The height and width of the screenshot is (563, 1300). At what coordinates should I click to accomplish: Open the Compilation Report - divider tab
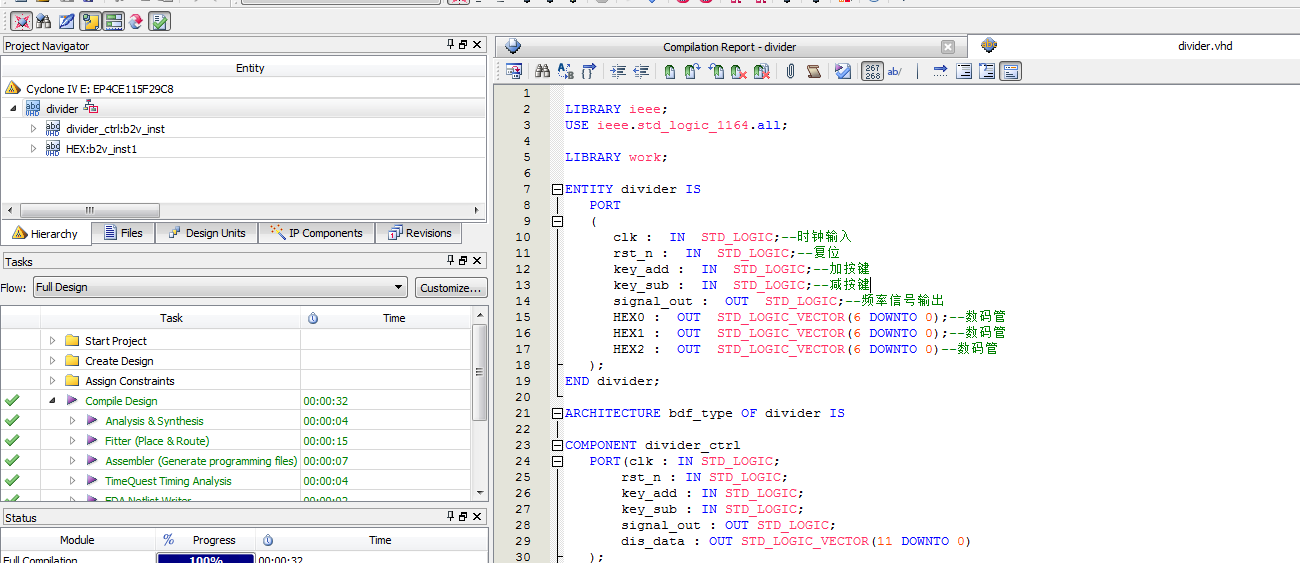729,47
